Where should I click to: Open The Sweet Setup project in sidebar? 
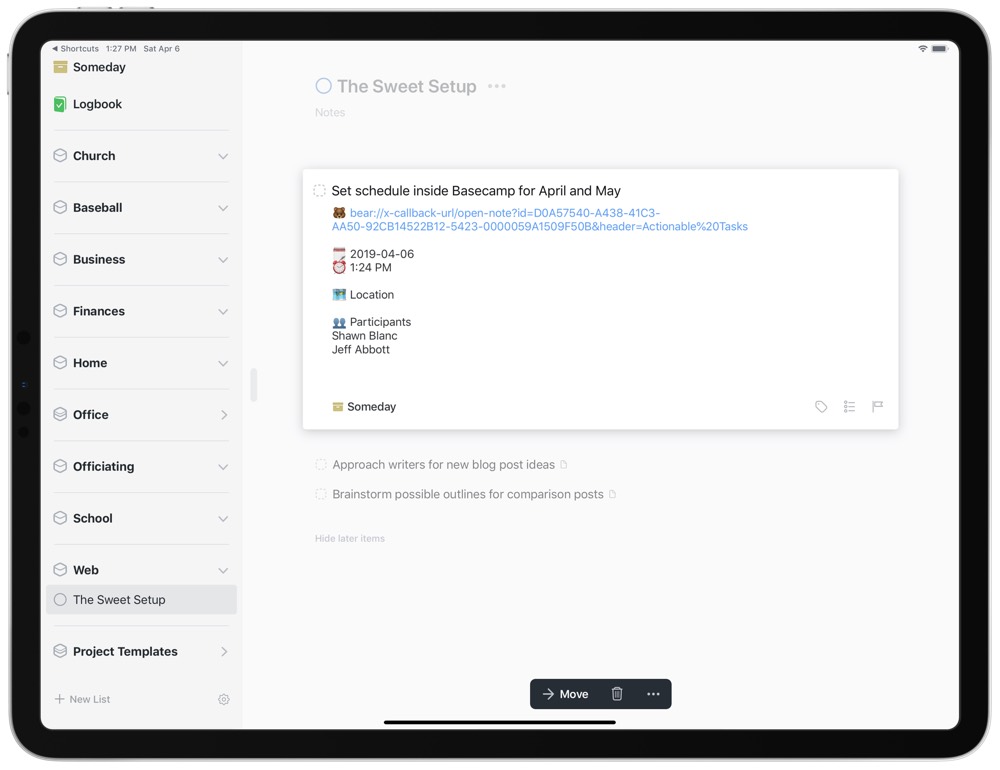(141, 600)
